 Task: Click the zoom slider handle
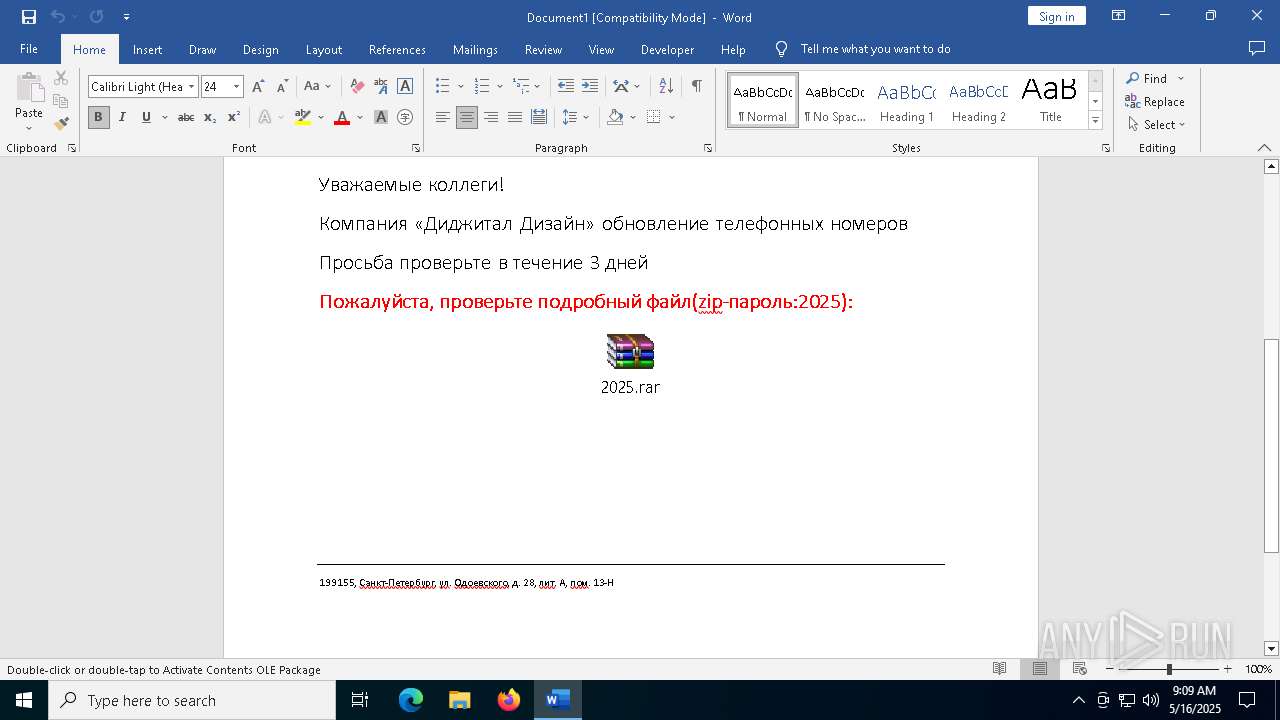tap(1169, 669)
